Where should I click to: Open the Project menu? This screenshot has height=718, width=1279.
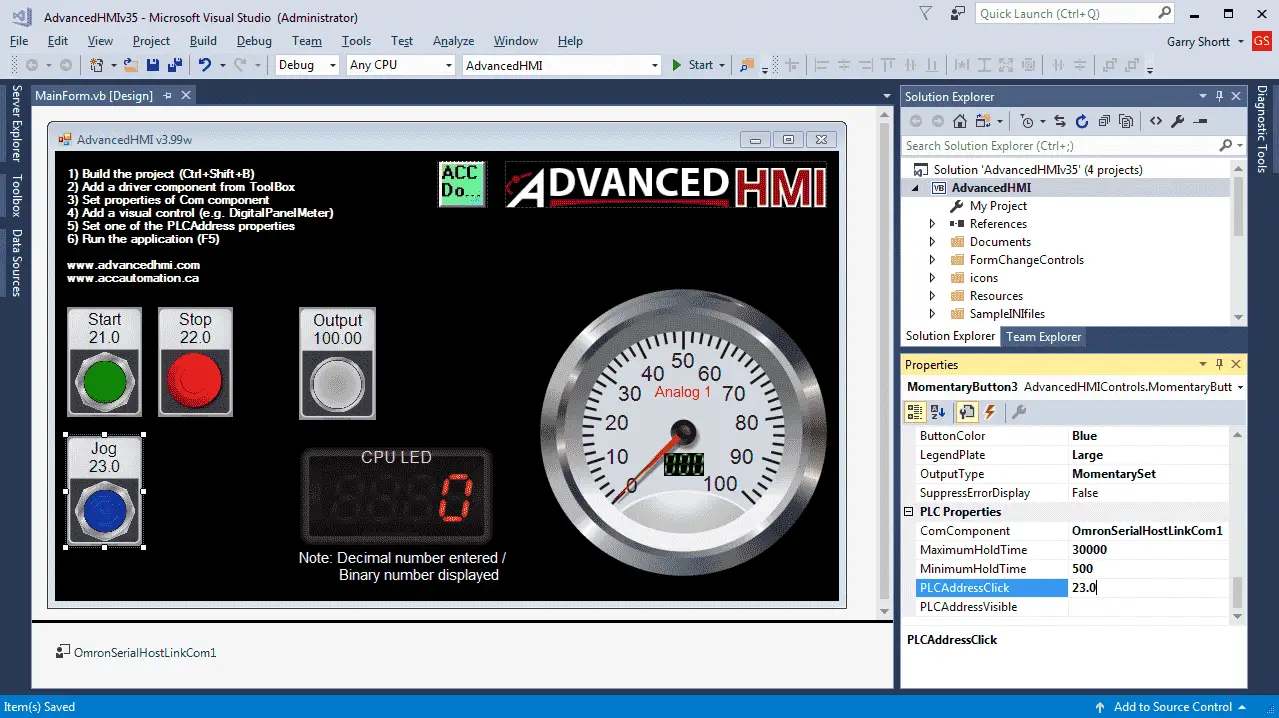pos(151,41)
